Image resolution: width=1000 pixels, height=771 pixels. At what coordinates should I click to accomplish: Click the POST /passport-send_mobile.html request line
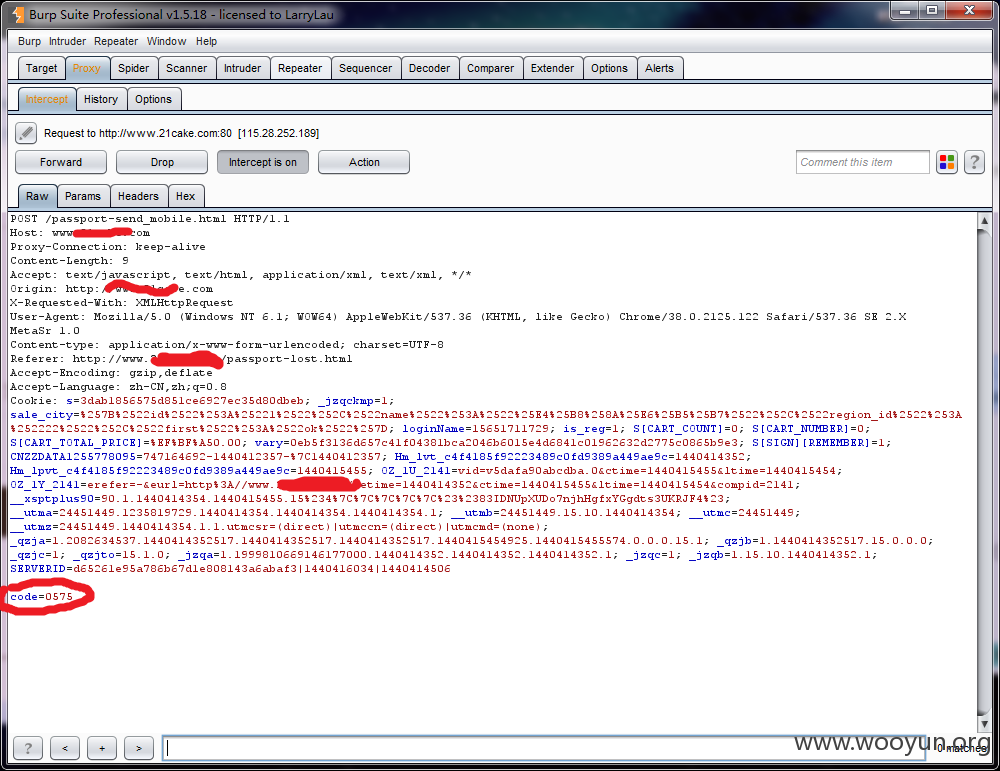click(x=150, y=219)
